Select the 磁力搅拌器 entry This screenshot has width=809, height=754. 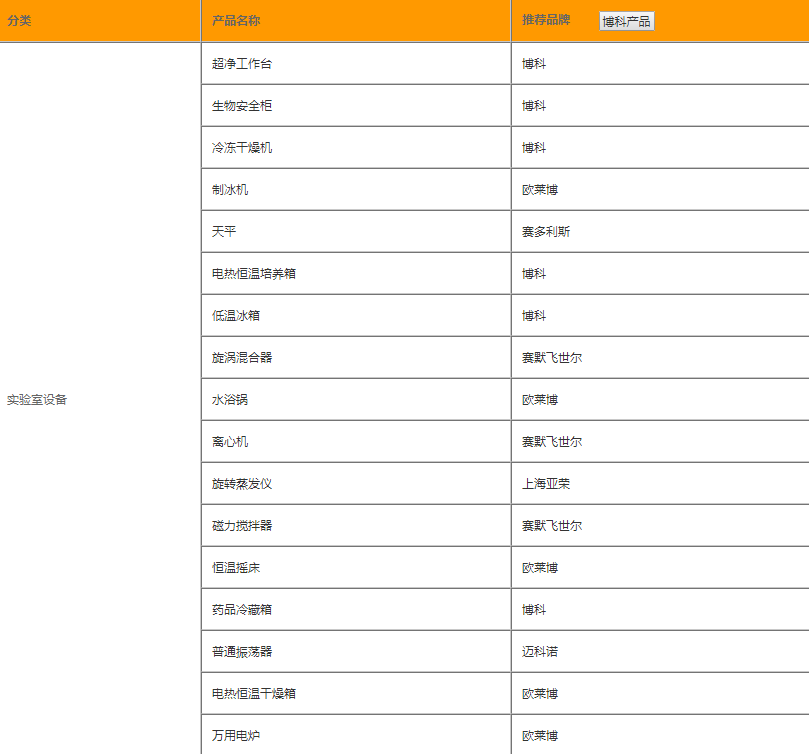[240, 524]
